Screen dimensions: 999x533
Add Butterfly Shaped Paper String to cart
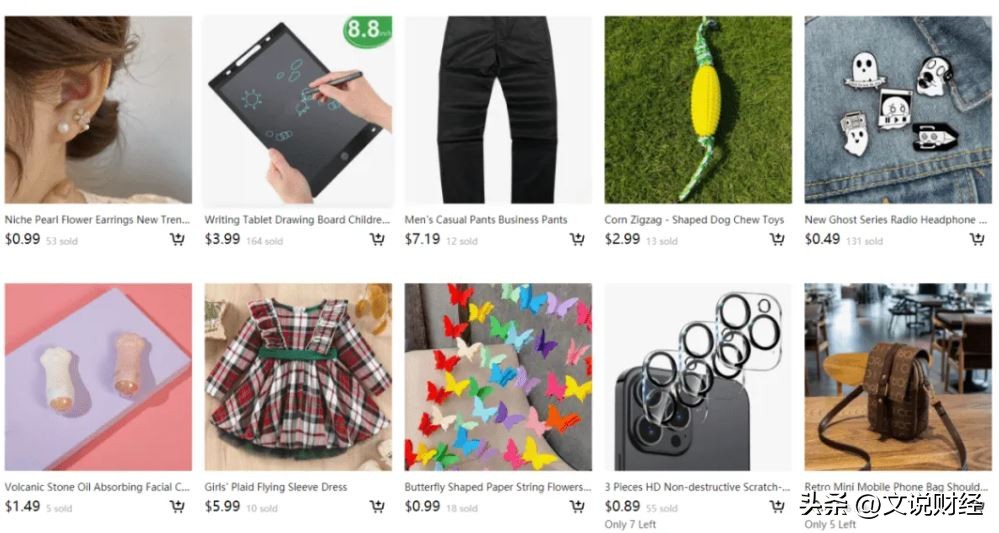tap(577, 507)
